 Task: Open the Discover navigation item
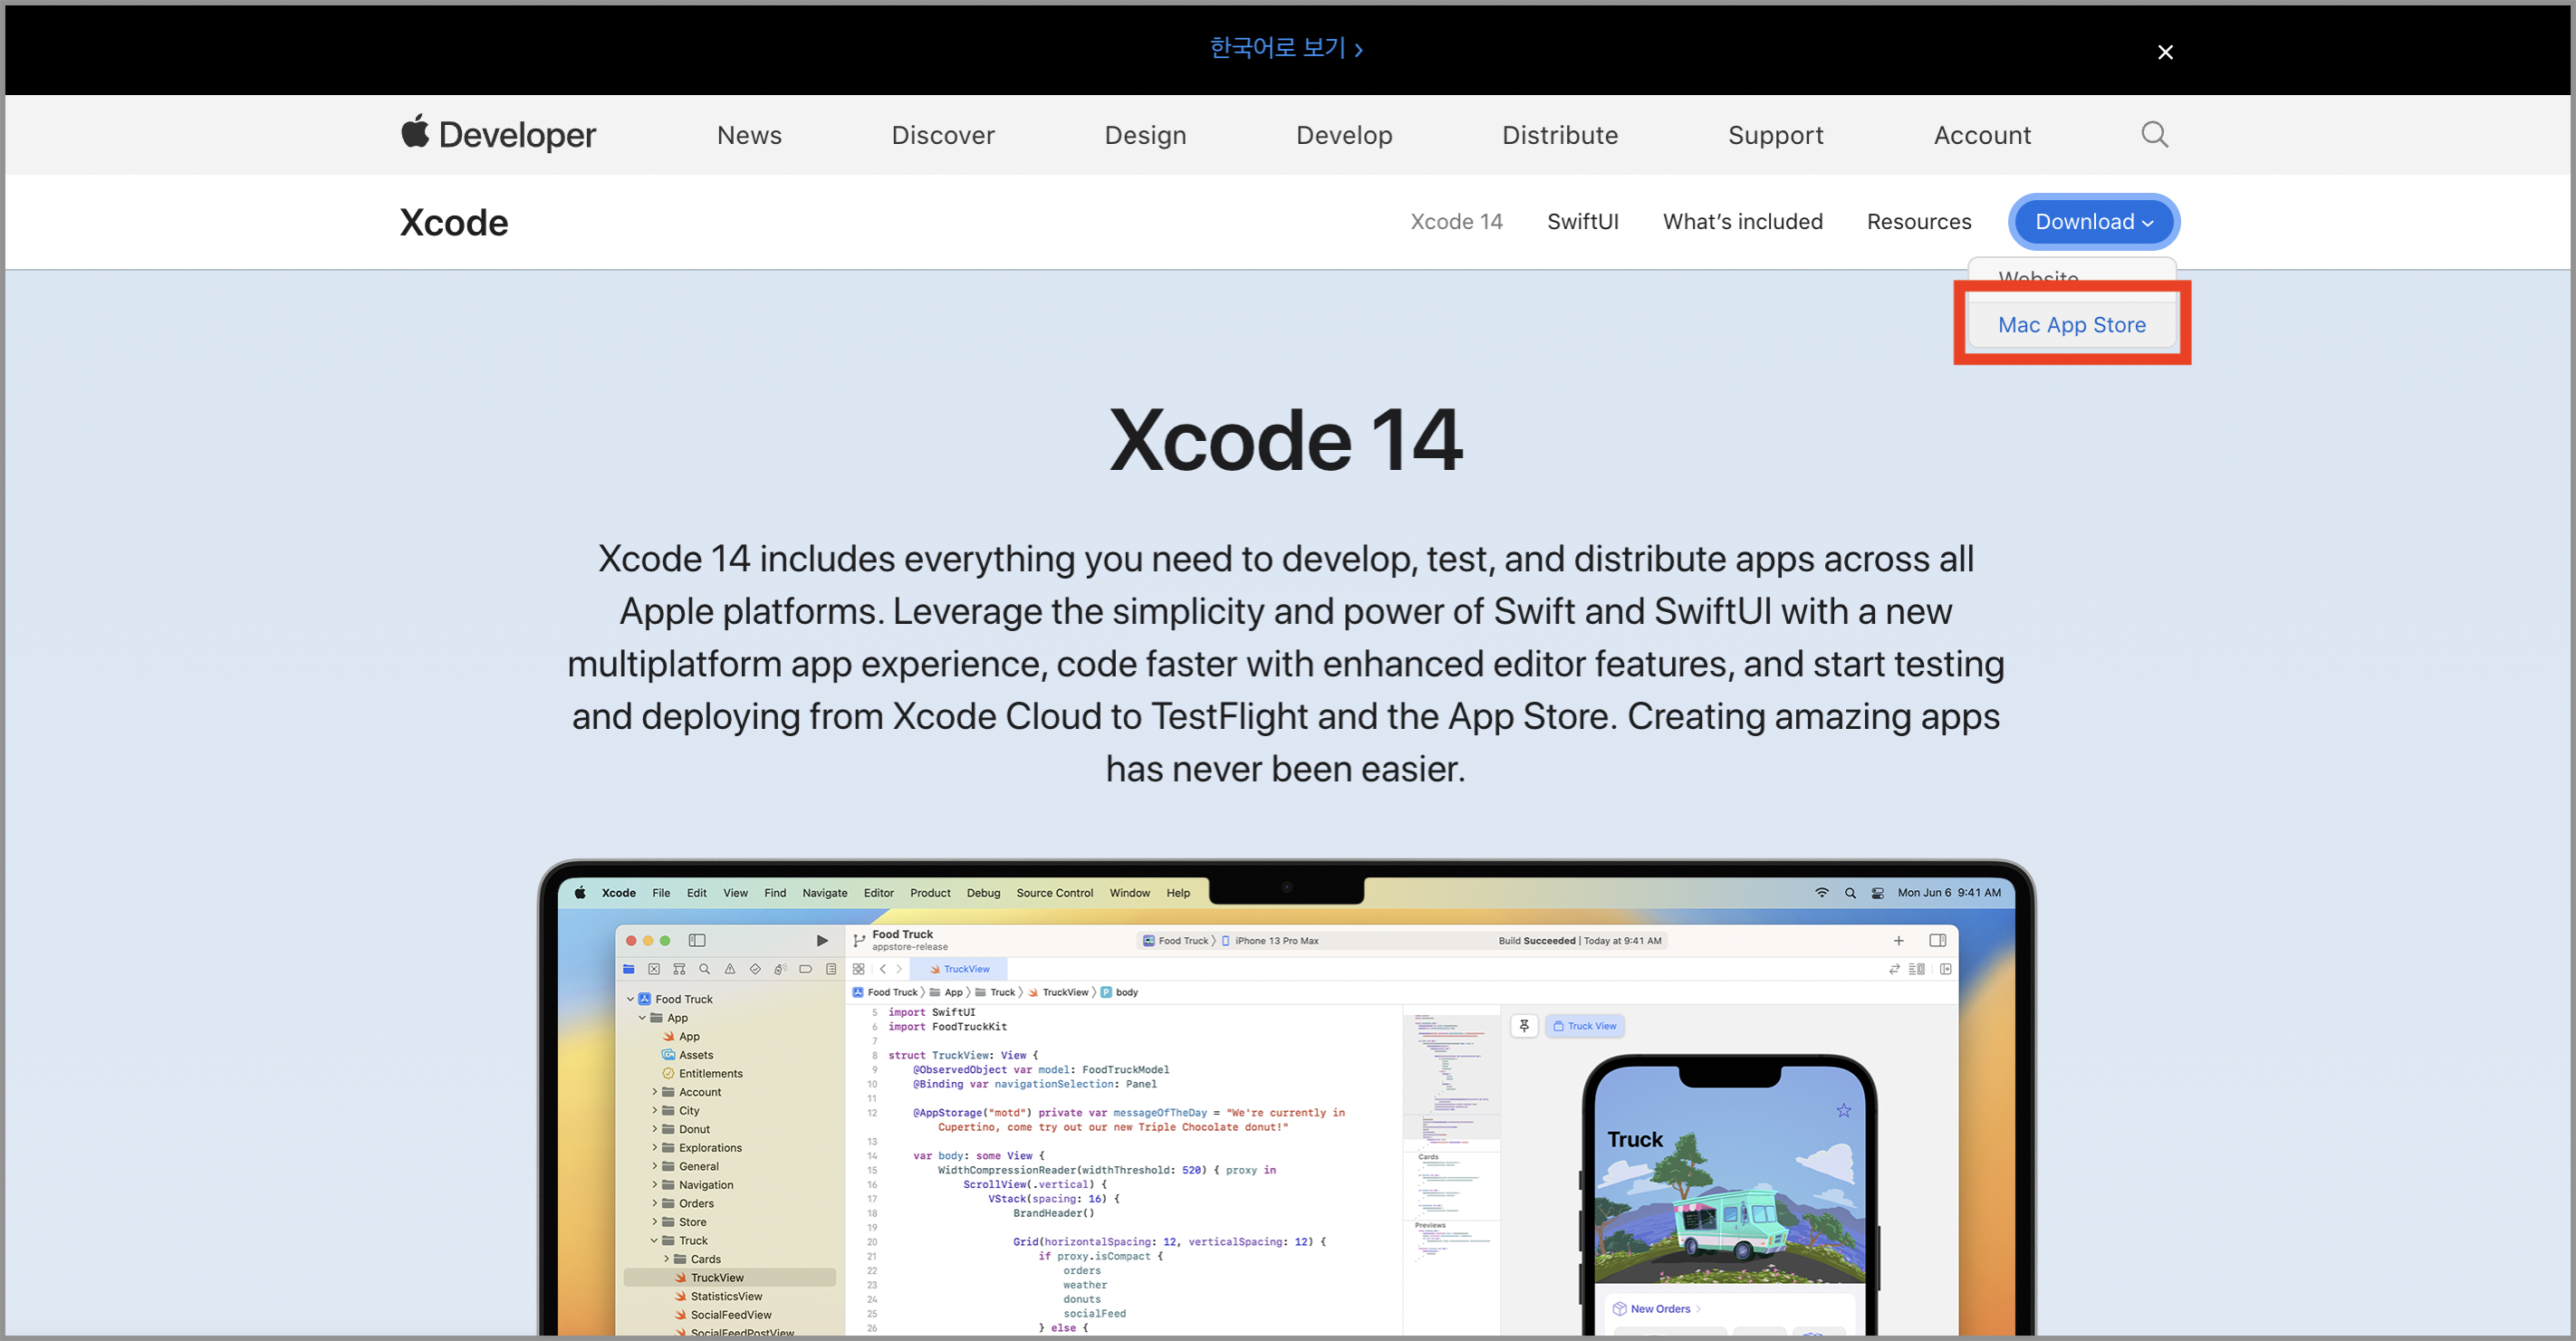(x=942, y=135)
